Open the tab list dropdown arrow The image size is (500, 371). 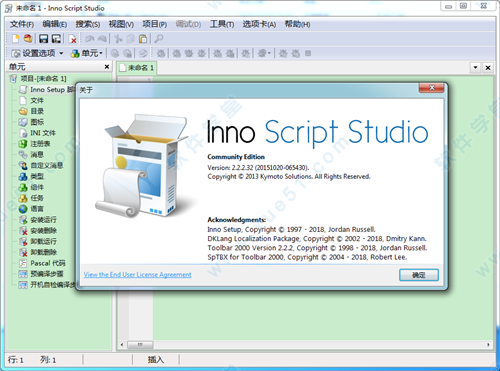(476, 68)
